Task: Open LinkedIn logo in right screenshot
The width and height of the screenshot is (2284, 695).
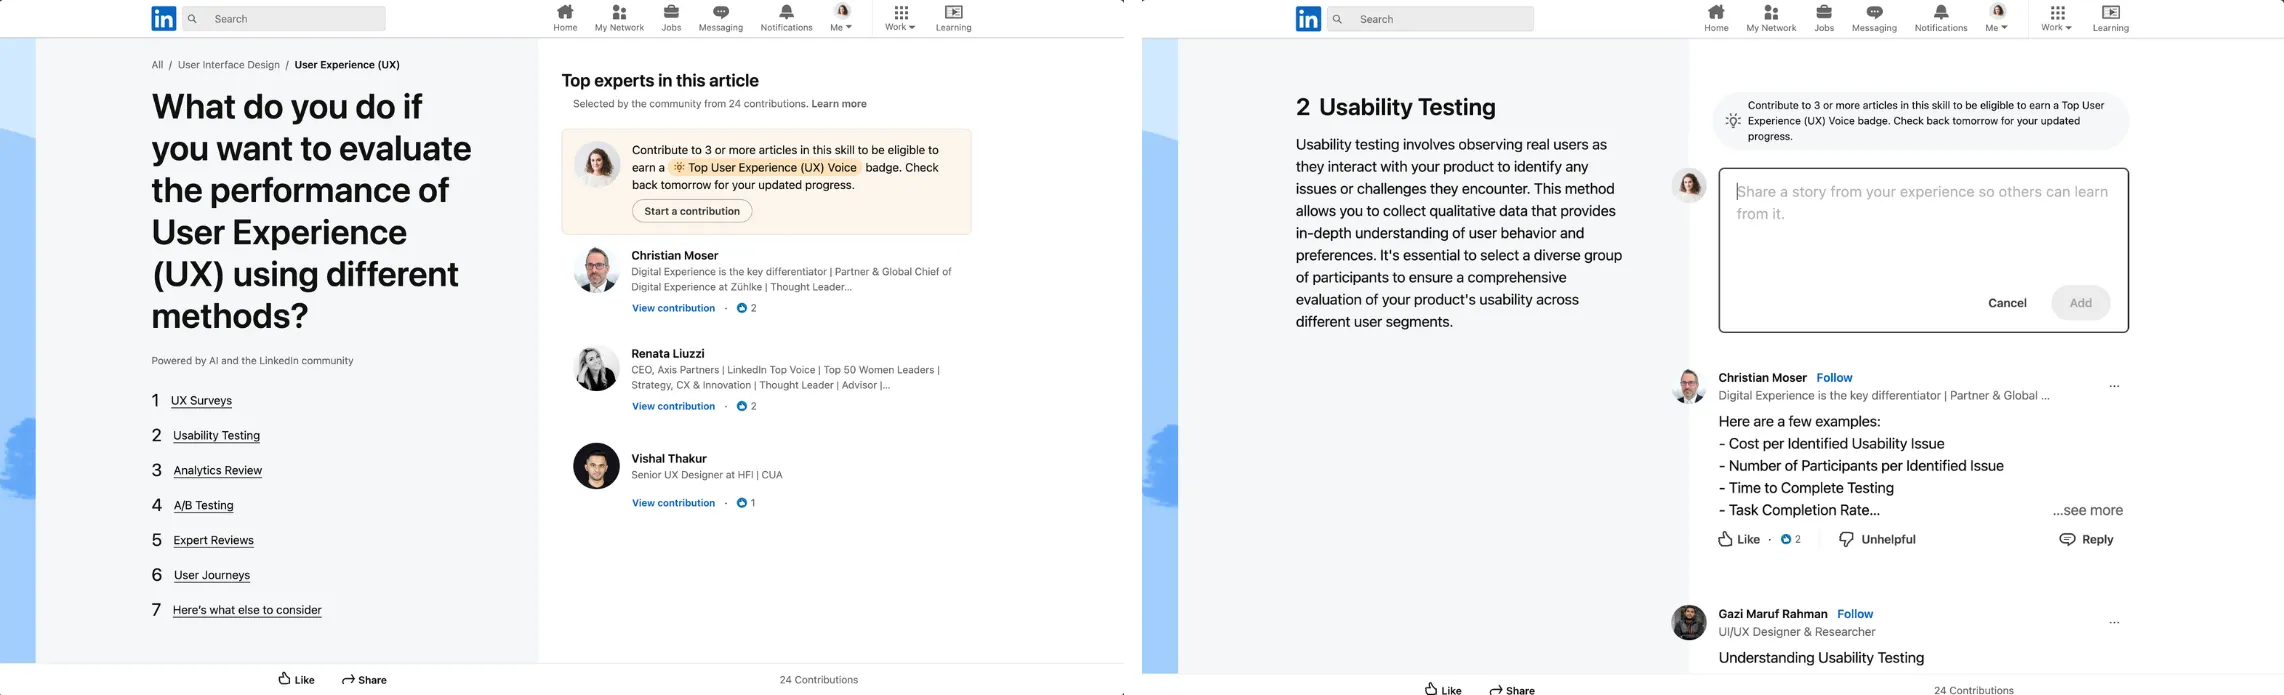Action: point(1308,19)
